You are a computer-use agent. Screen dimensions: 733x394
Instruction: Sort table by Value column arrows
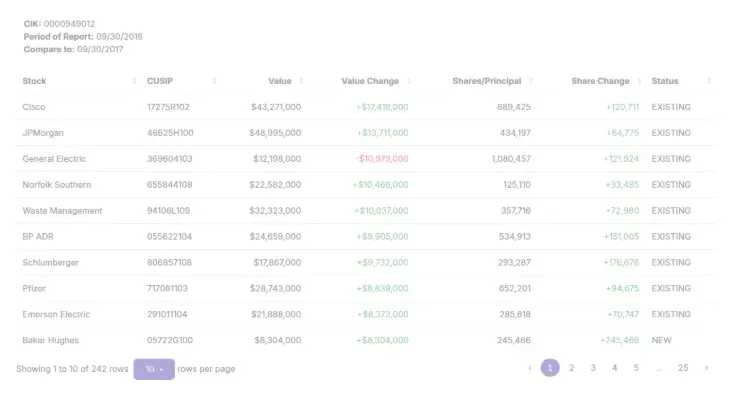[301, 81]
